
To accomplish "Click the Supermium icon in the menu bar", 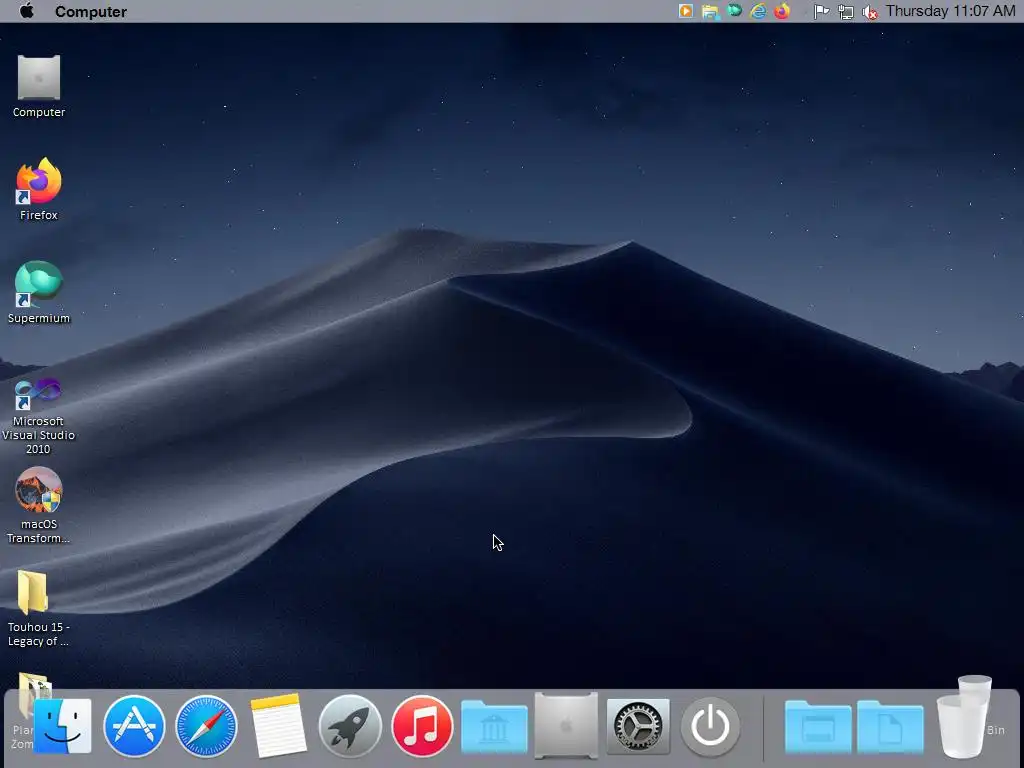I will (x=734, y=11).
